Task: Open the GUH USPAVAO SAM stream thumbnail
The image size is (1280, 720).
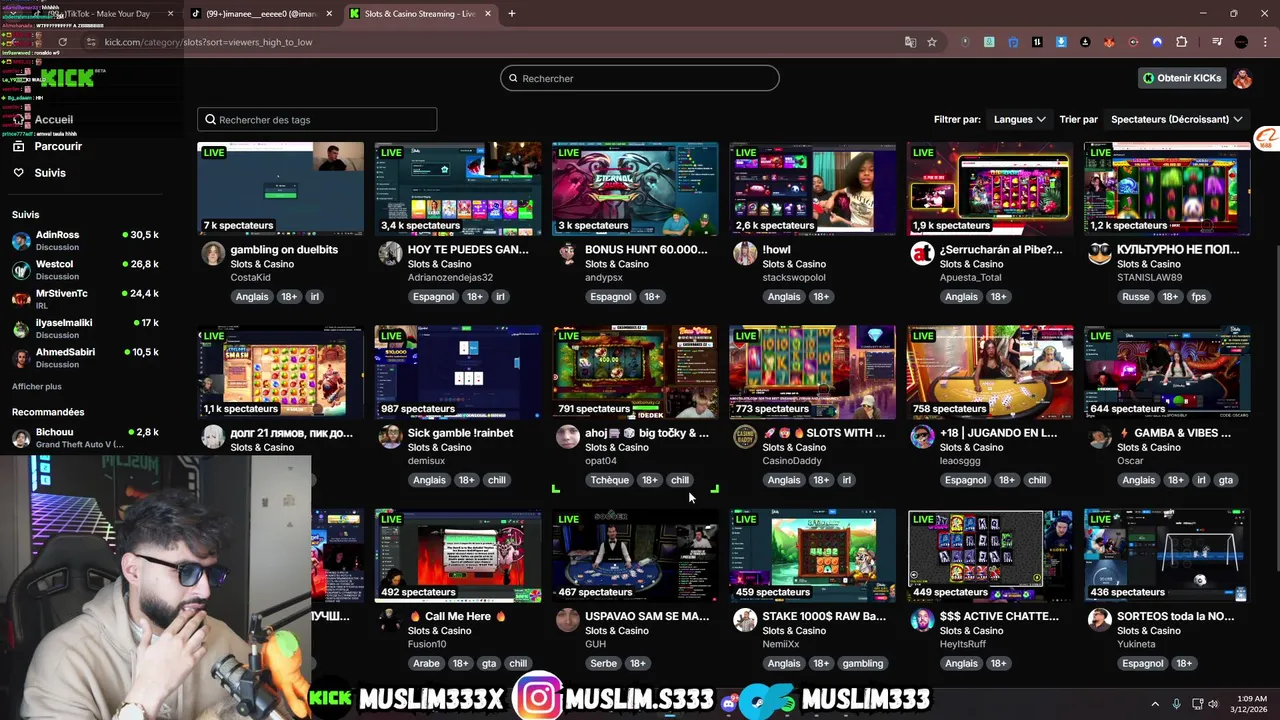Action: tap(635, 555)
